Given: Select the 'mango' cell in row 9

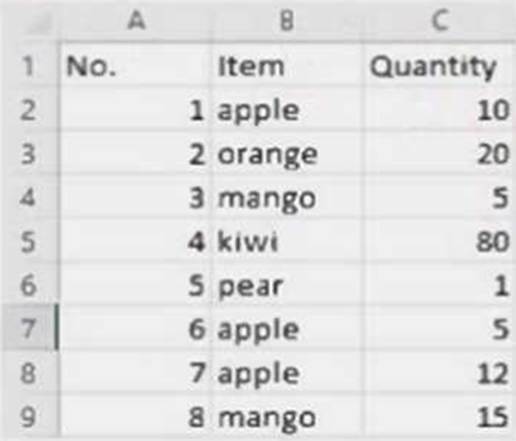Looking at the screenshot, I should 287,416.
